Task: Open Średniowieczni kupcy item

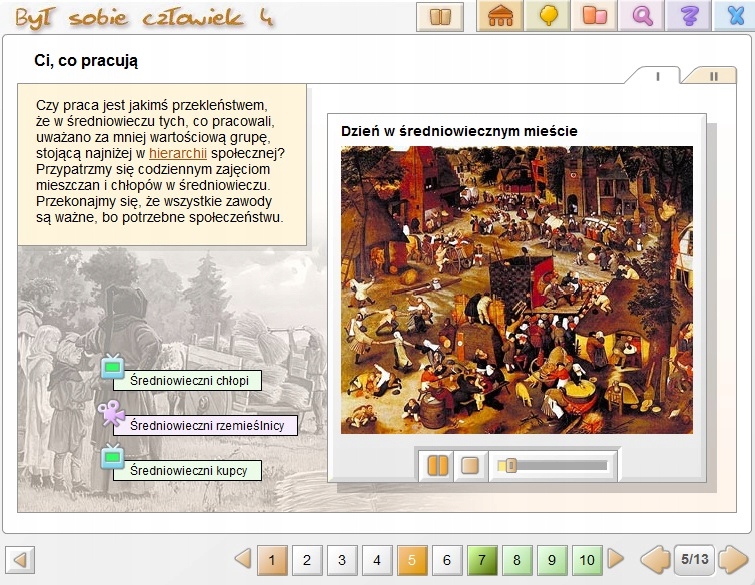Action: pos(187,470)
